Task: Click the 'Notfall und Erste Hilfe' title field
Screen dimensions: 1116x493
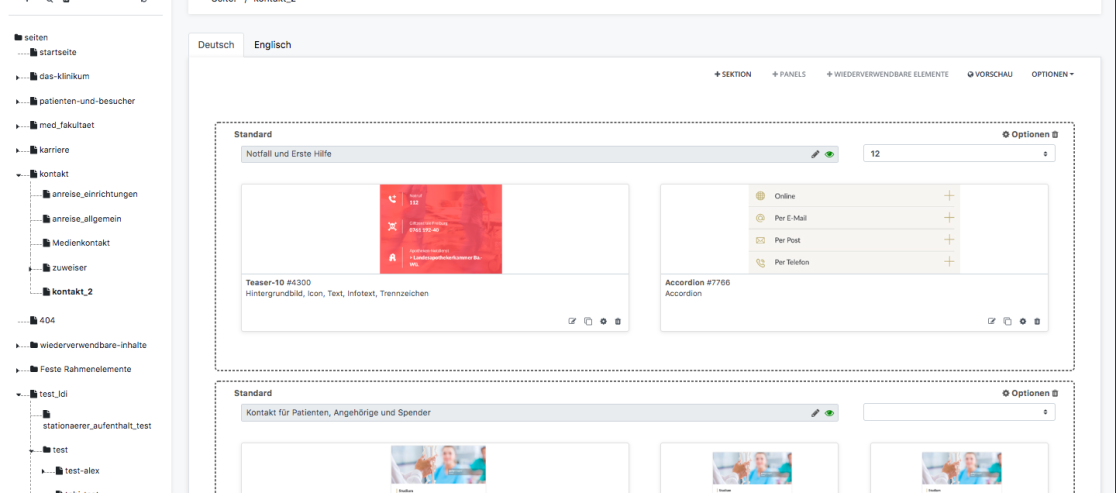Action: (x=539, y=154)
